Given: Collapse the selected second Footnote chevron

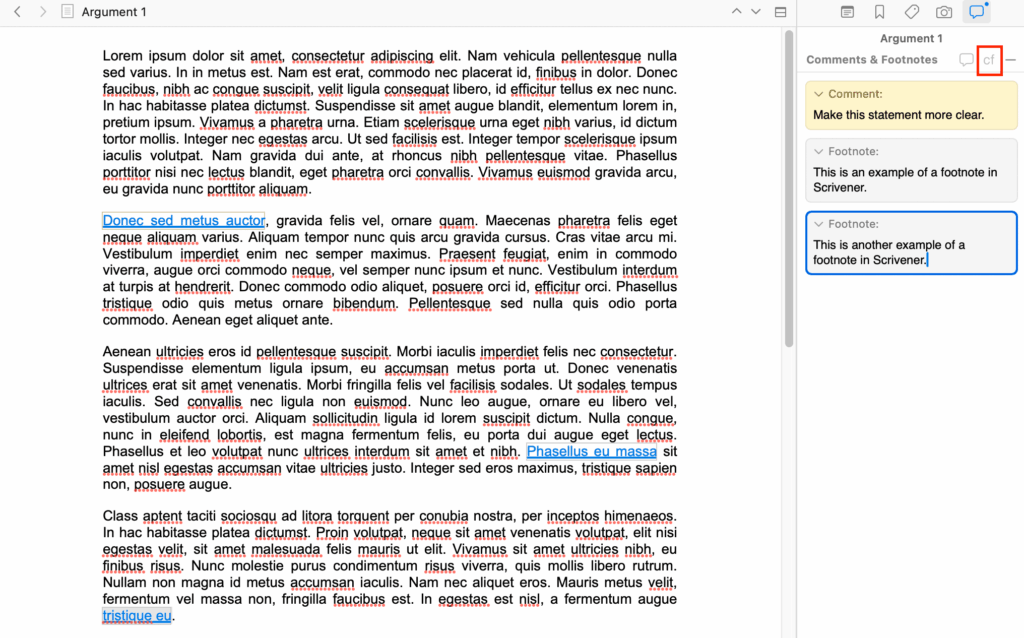Looking at the screenshot, I should [818, 224].
